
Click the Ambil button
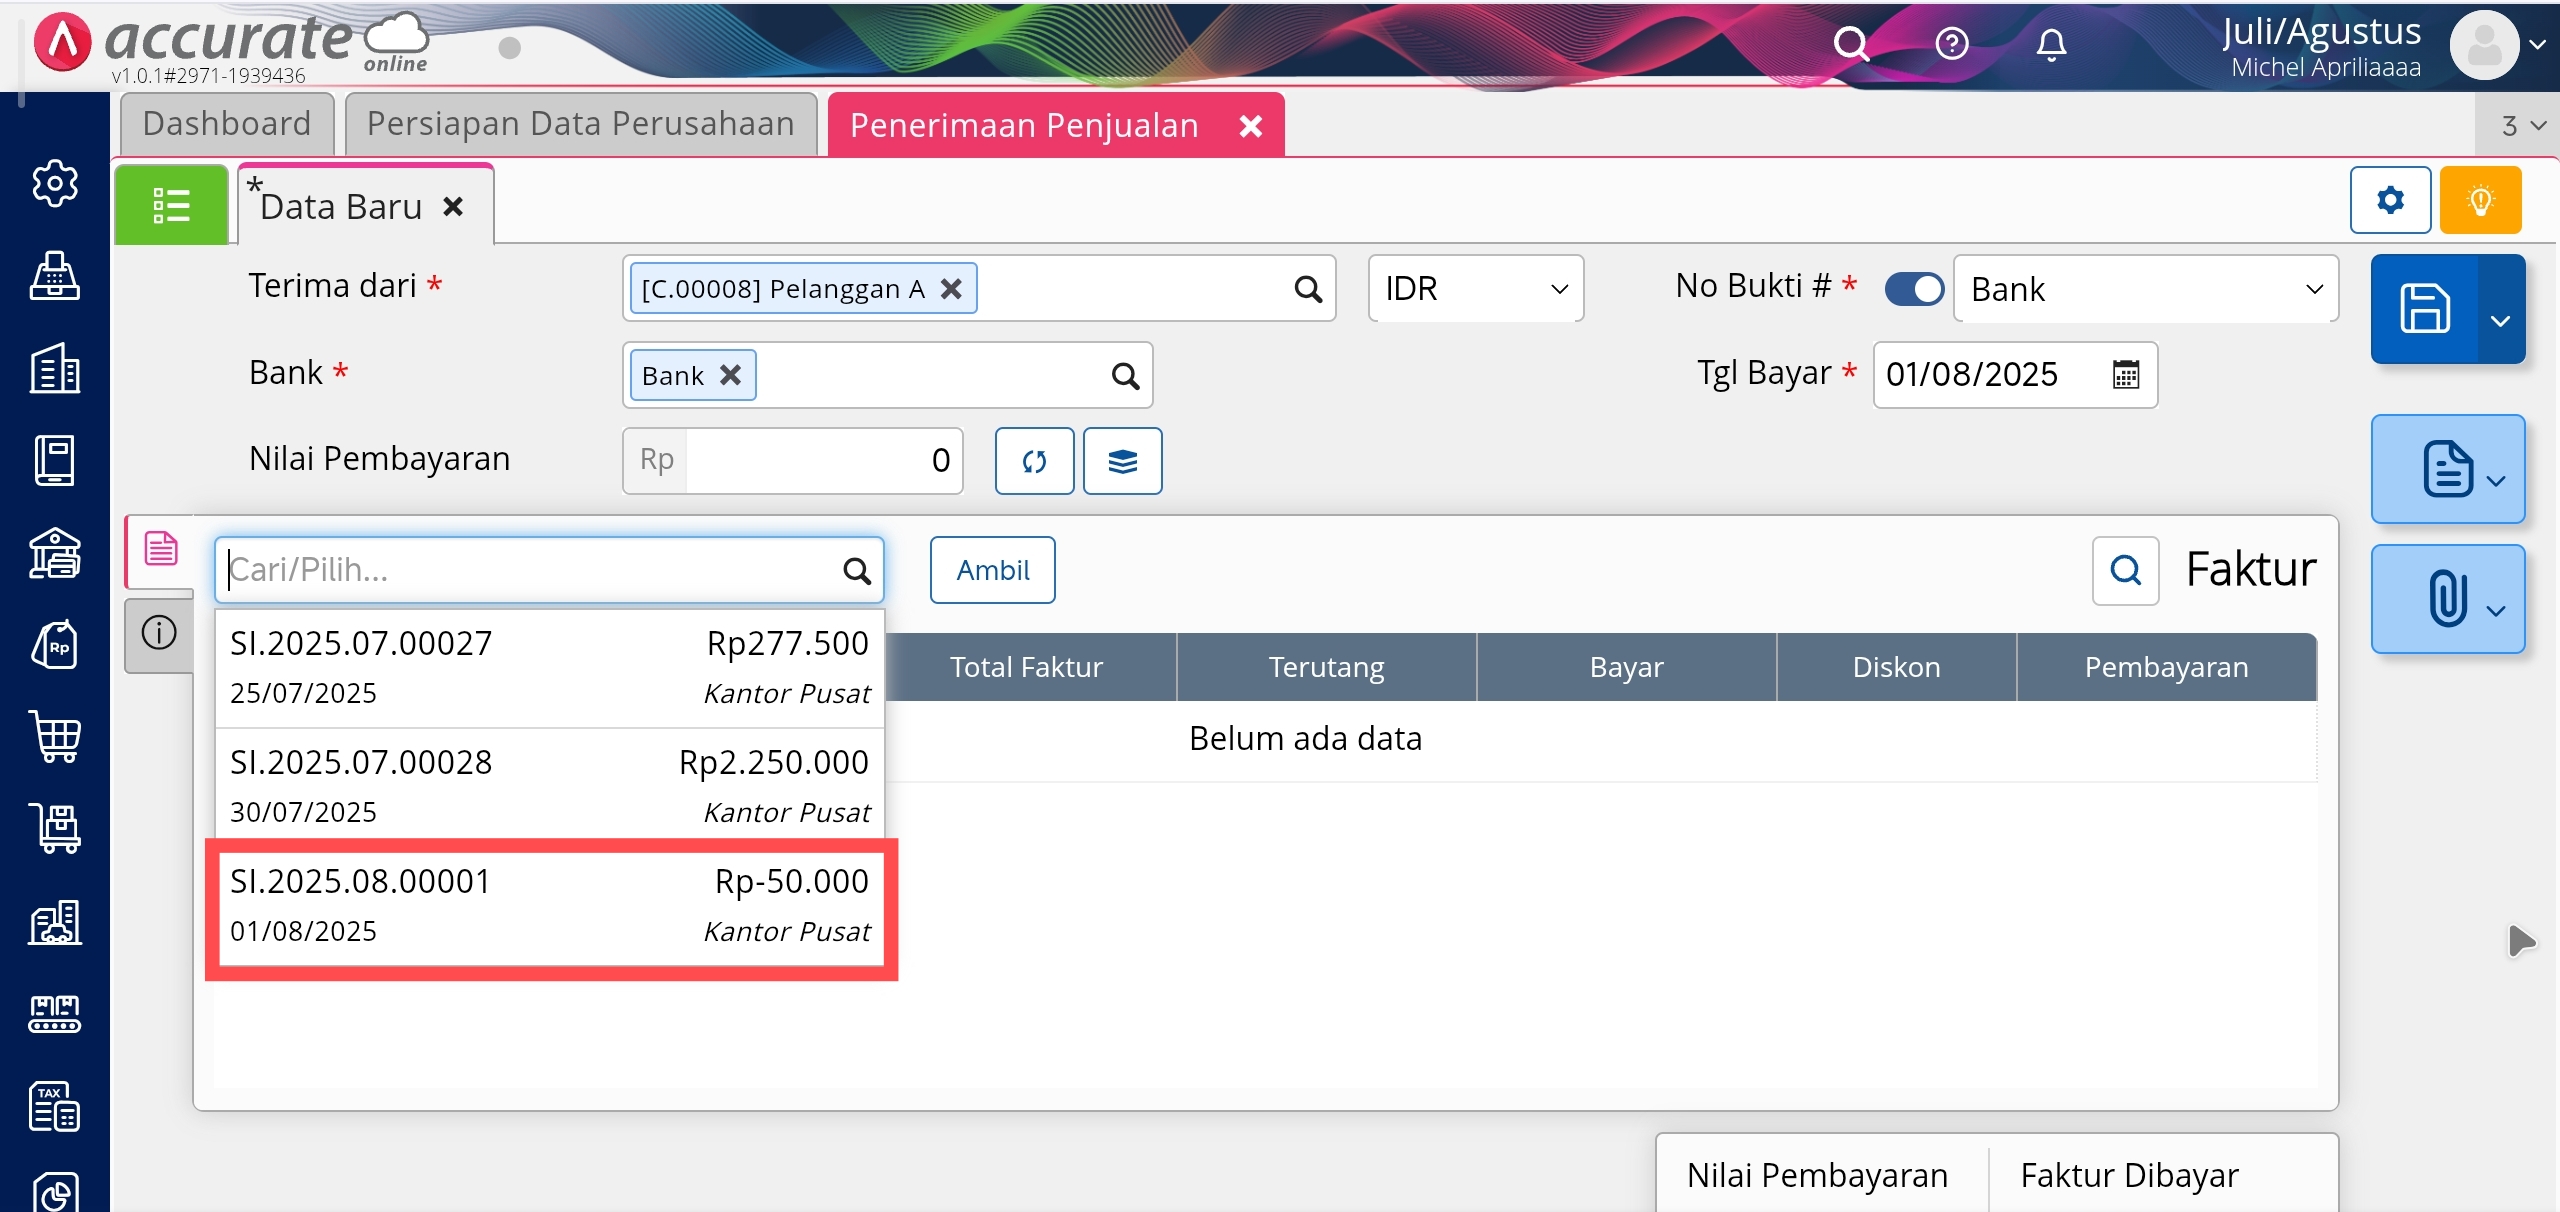pos(992,570)
